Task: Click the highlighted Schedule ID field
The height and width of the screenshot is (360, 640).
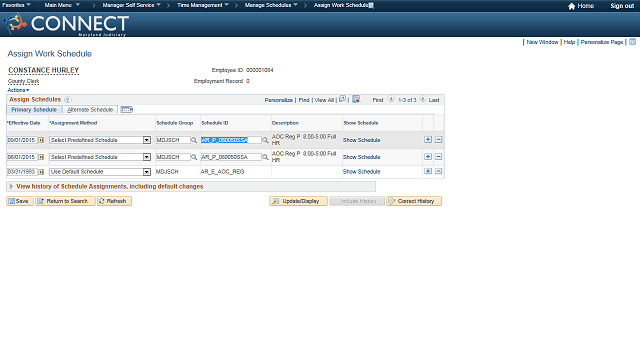Action: tap(231, 140)
